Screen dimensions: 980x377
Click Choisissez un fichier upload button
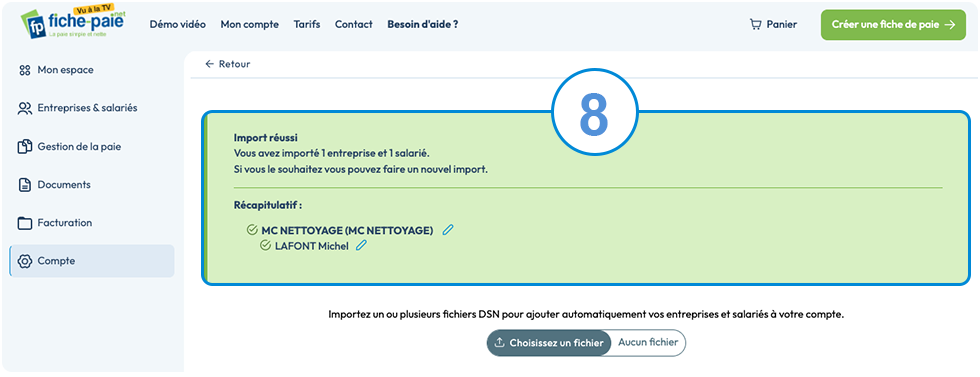point(549,343)
